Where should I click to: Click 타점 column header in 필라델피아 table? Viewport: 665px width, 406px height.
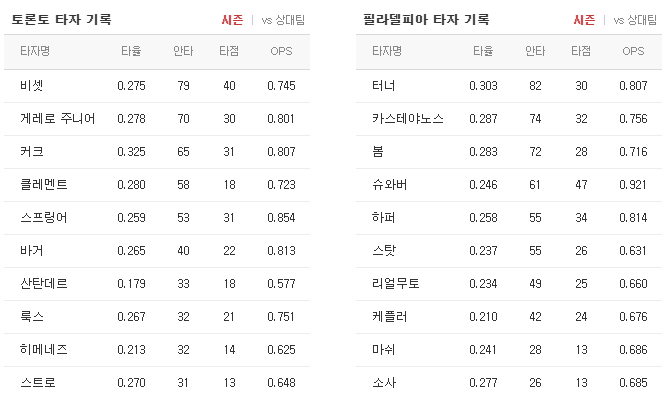point(581,51)
